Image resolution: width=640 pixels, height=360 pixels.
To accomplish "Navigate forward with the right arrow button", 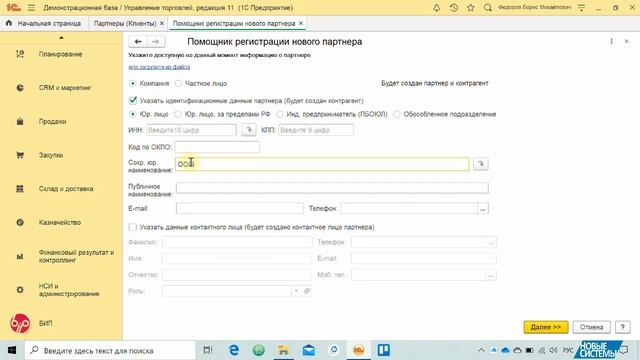I will coord(156,42).
